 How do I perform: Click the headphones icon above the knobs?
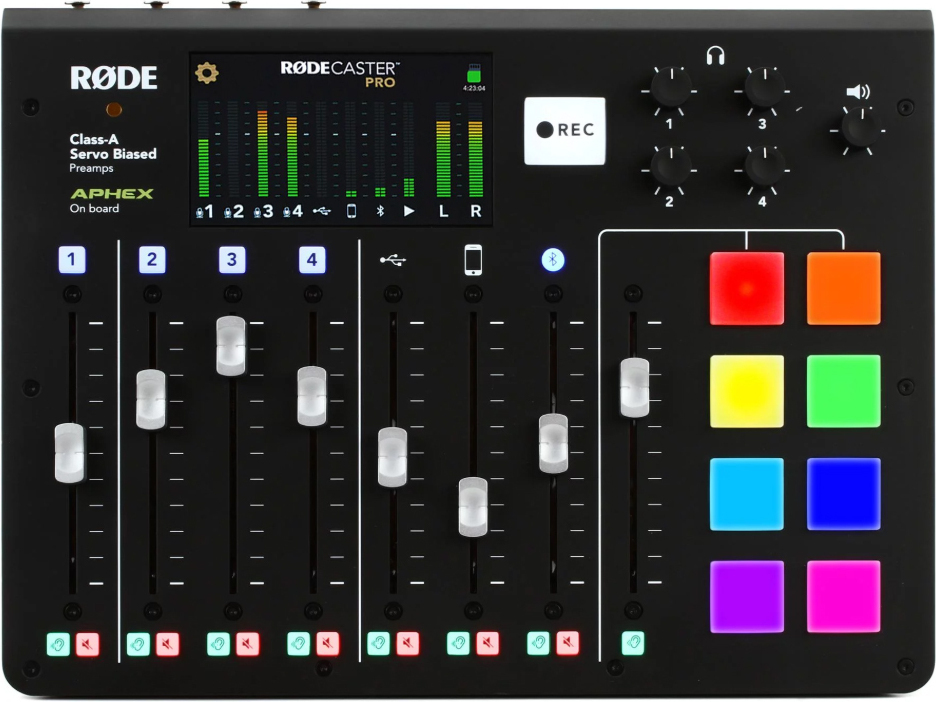point(716,57)
